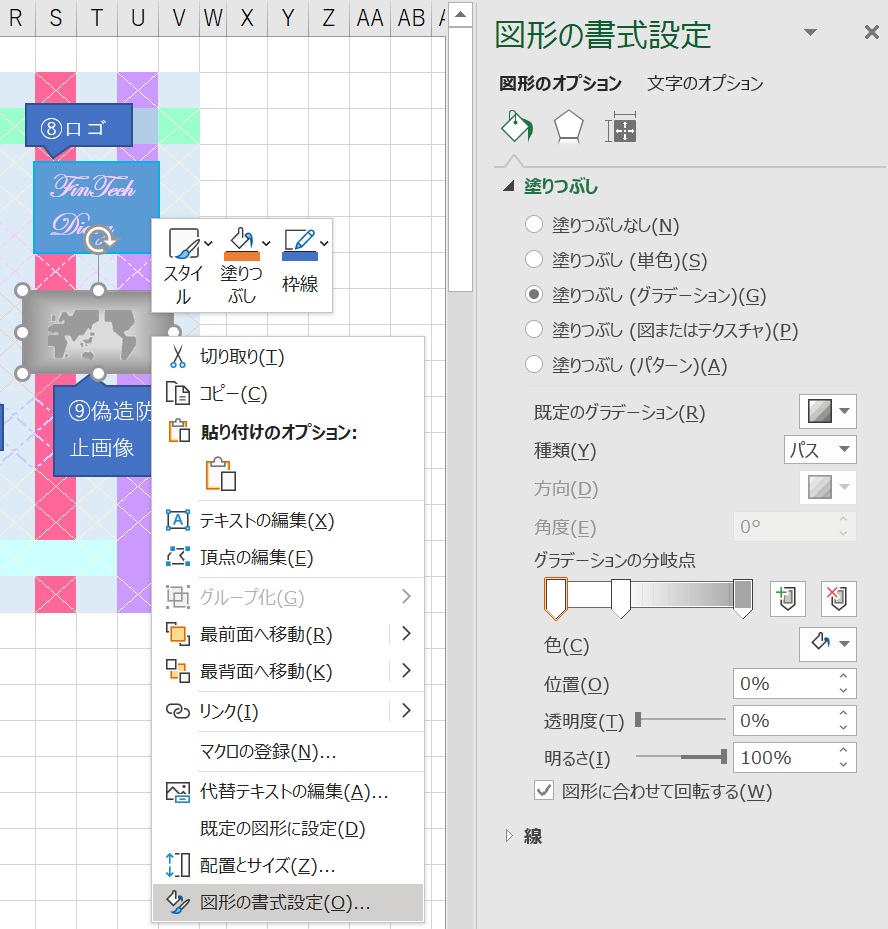Remove the gradient stop via delete icon
Viewport: 888px width, 929px height.
click(837, 598)
